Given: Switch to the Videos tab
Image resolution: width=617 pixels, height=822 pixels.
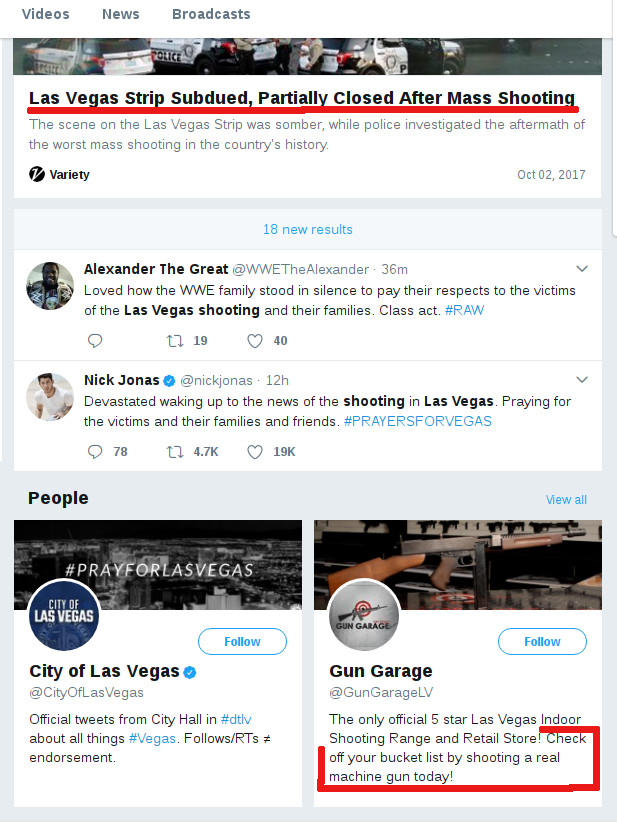Looking at the screenshot, I should (x=46, y=14).
